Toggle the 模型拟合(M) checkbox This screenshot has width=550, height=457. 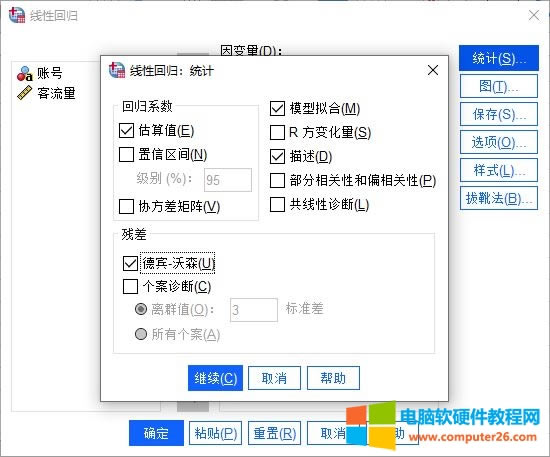click(x=277, y=108)
